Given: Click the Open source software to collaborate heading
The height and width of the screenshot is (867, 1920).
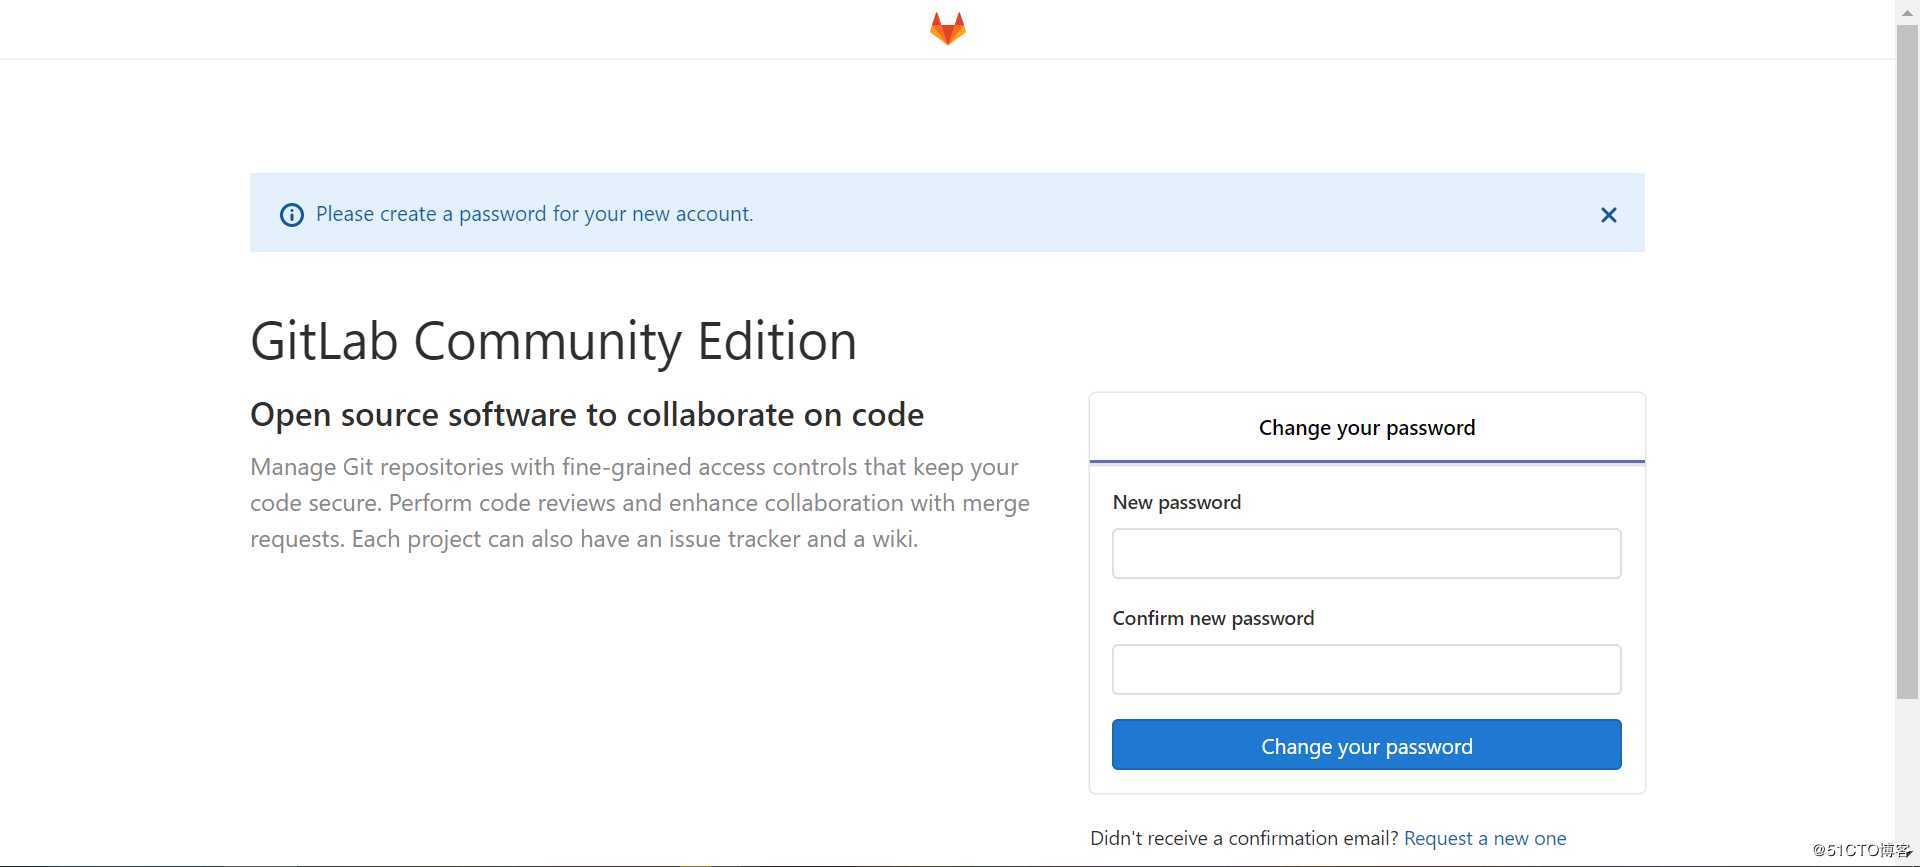Looking at the screenshot, I should [x=587, y=414].
